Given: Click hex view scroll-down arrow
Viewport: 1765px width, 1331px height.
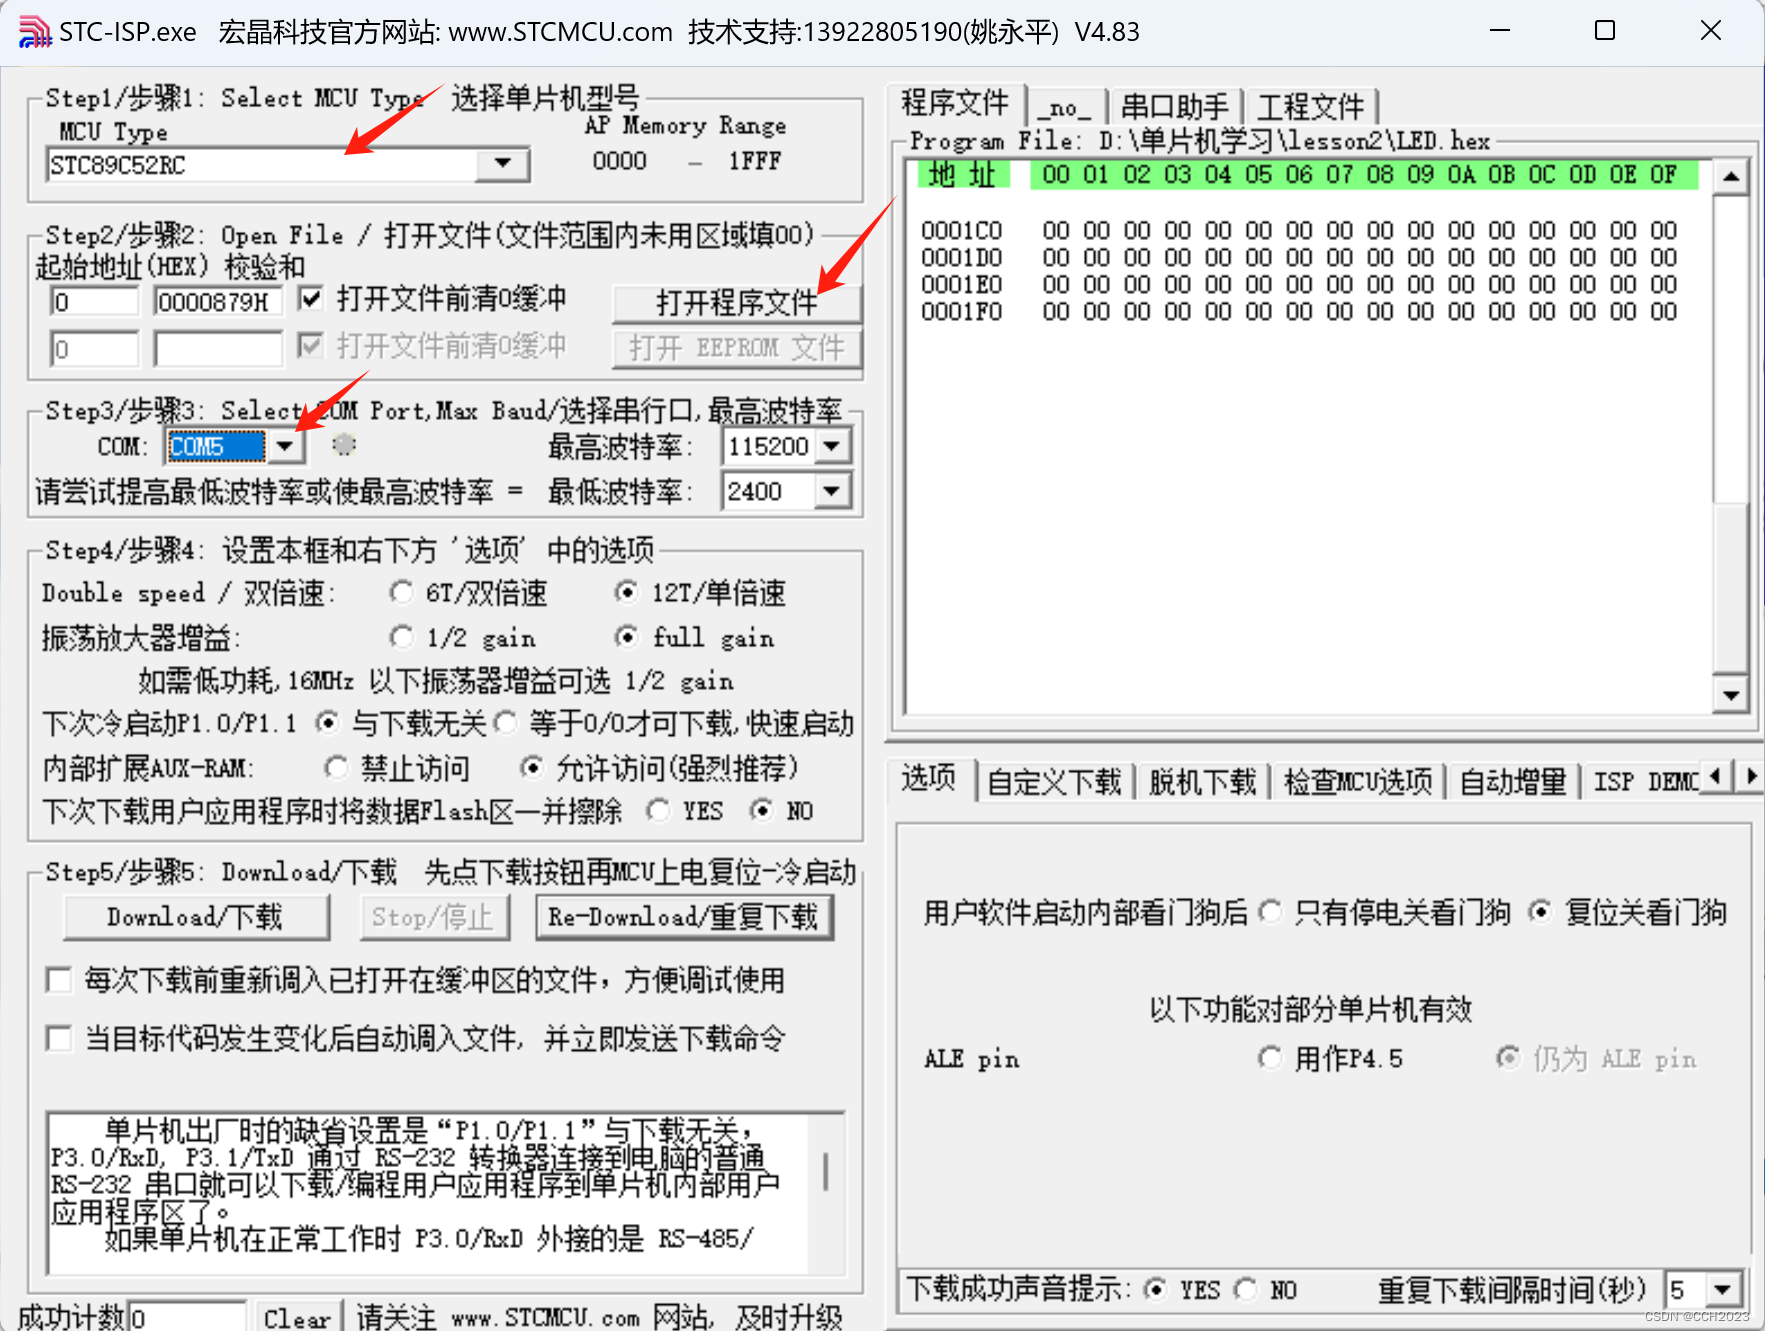Looking at the screenshot, I should click(x=1730, y=694).
